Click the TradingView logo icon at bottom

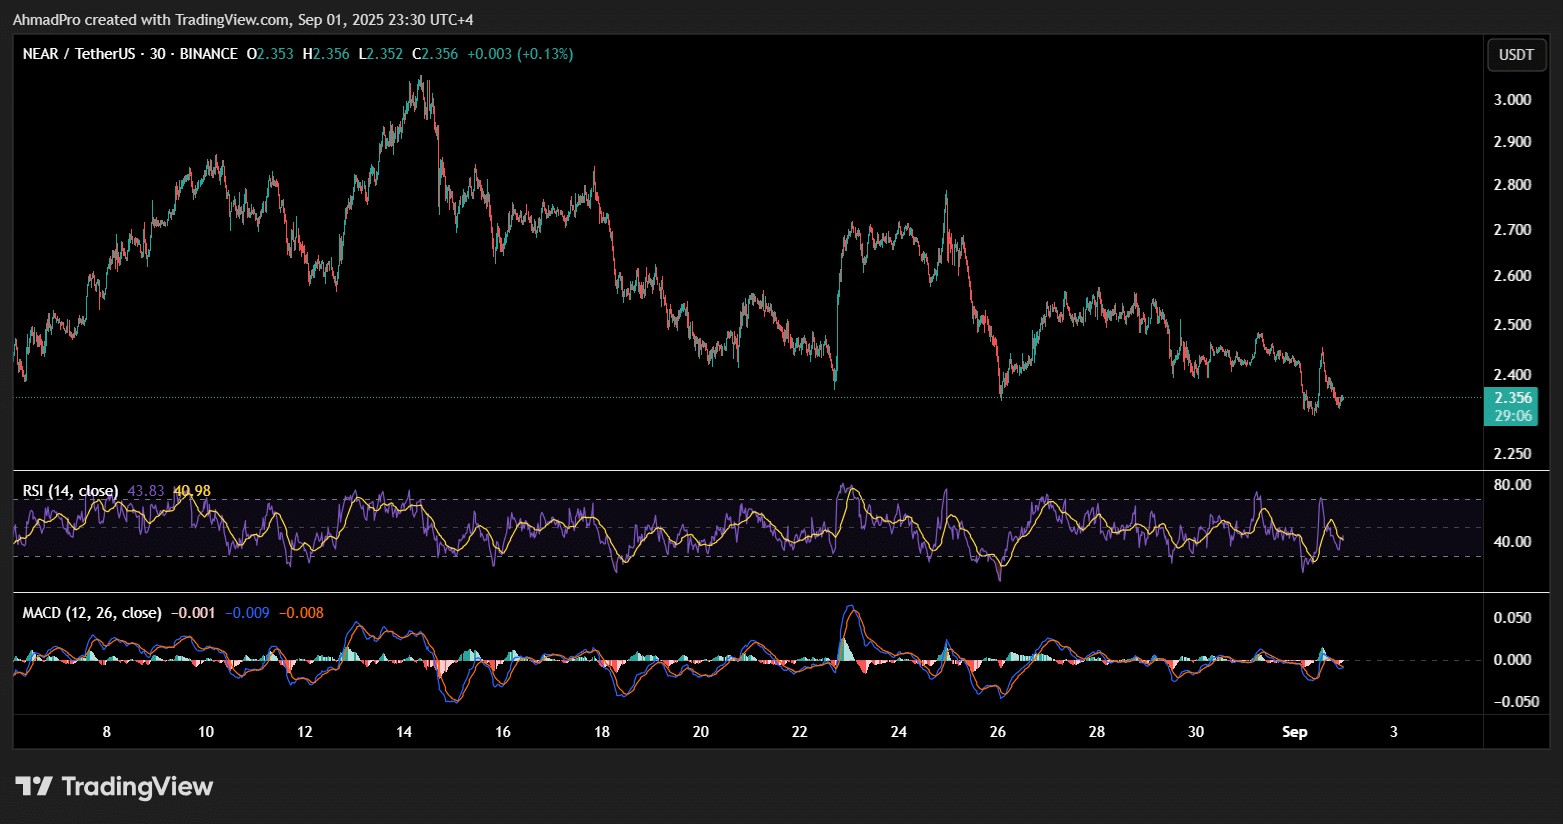[34, 787]
